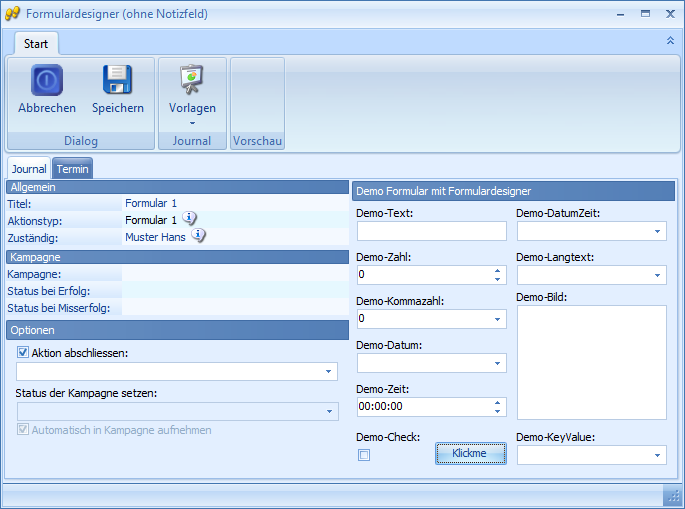Viewport: 685px width, 509px height.
Task: Minimize the Formulardesigner window
Action: pos(620,14)
